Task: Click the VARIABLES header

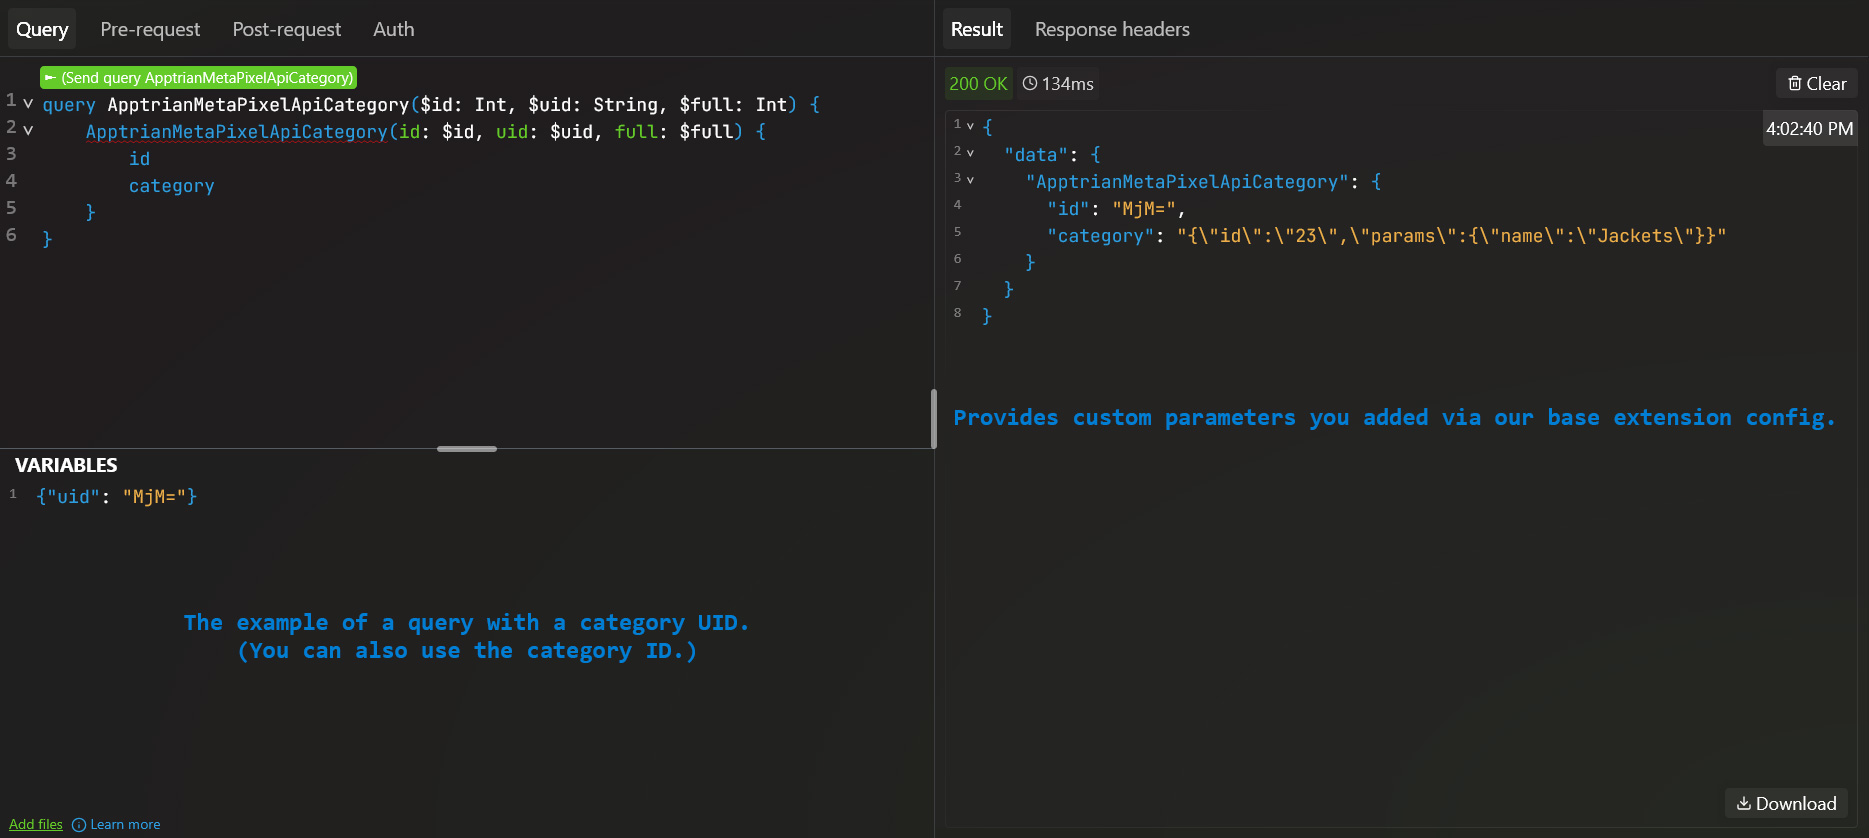Action: point(66,465)
